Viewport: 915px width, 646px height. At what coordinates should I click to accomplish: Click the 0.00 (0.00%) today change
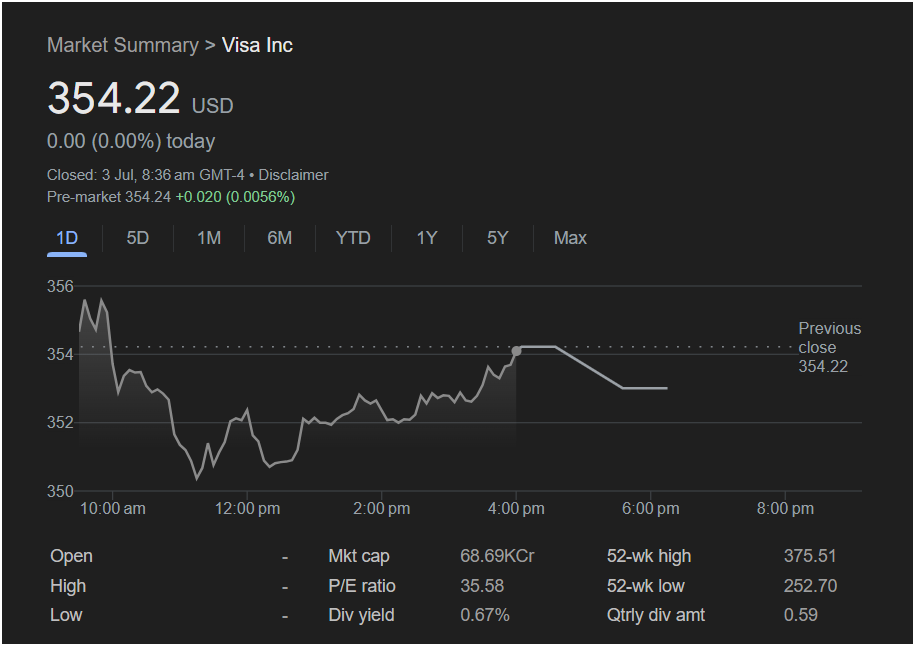[131, 141]
